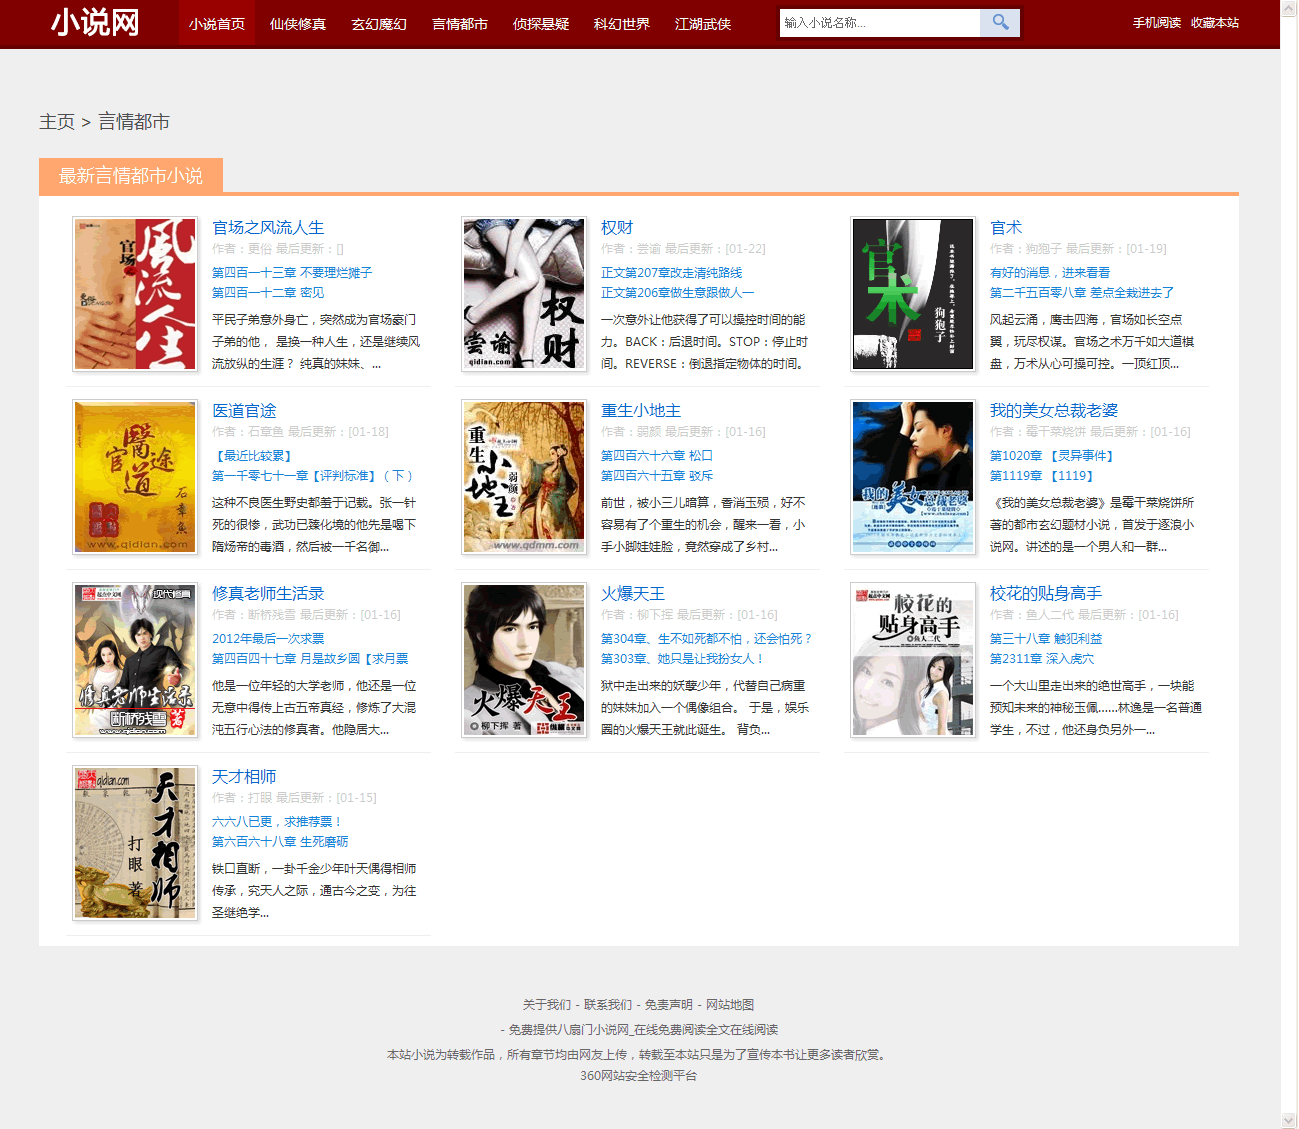Switch to the 科幻世界 category

(621, 24)
